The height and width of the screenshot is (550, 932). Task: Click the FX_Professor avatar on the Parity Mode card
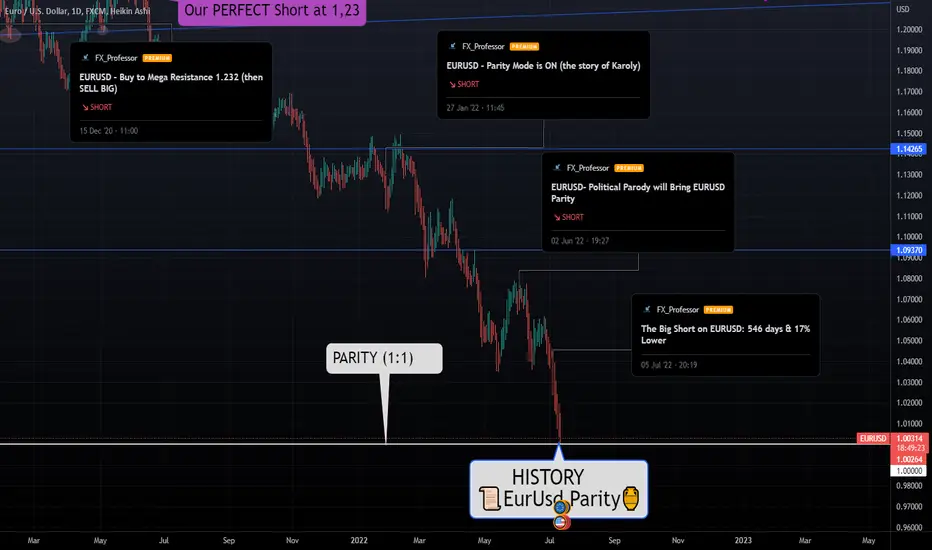452,46
